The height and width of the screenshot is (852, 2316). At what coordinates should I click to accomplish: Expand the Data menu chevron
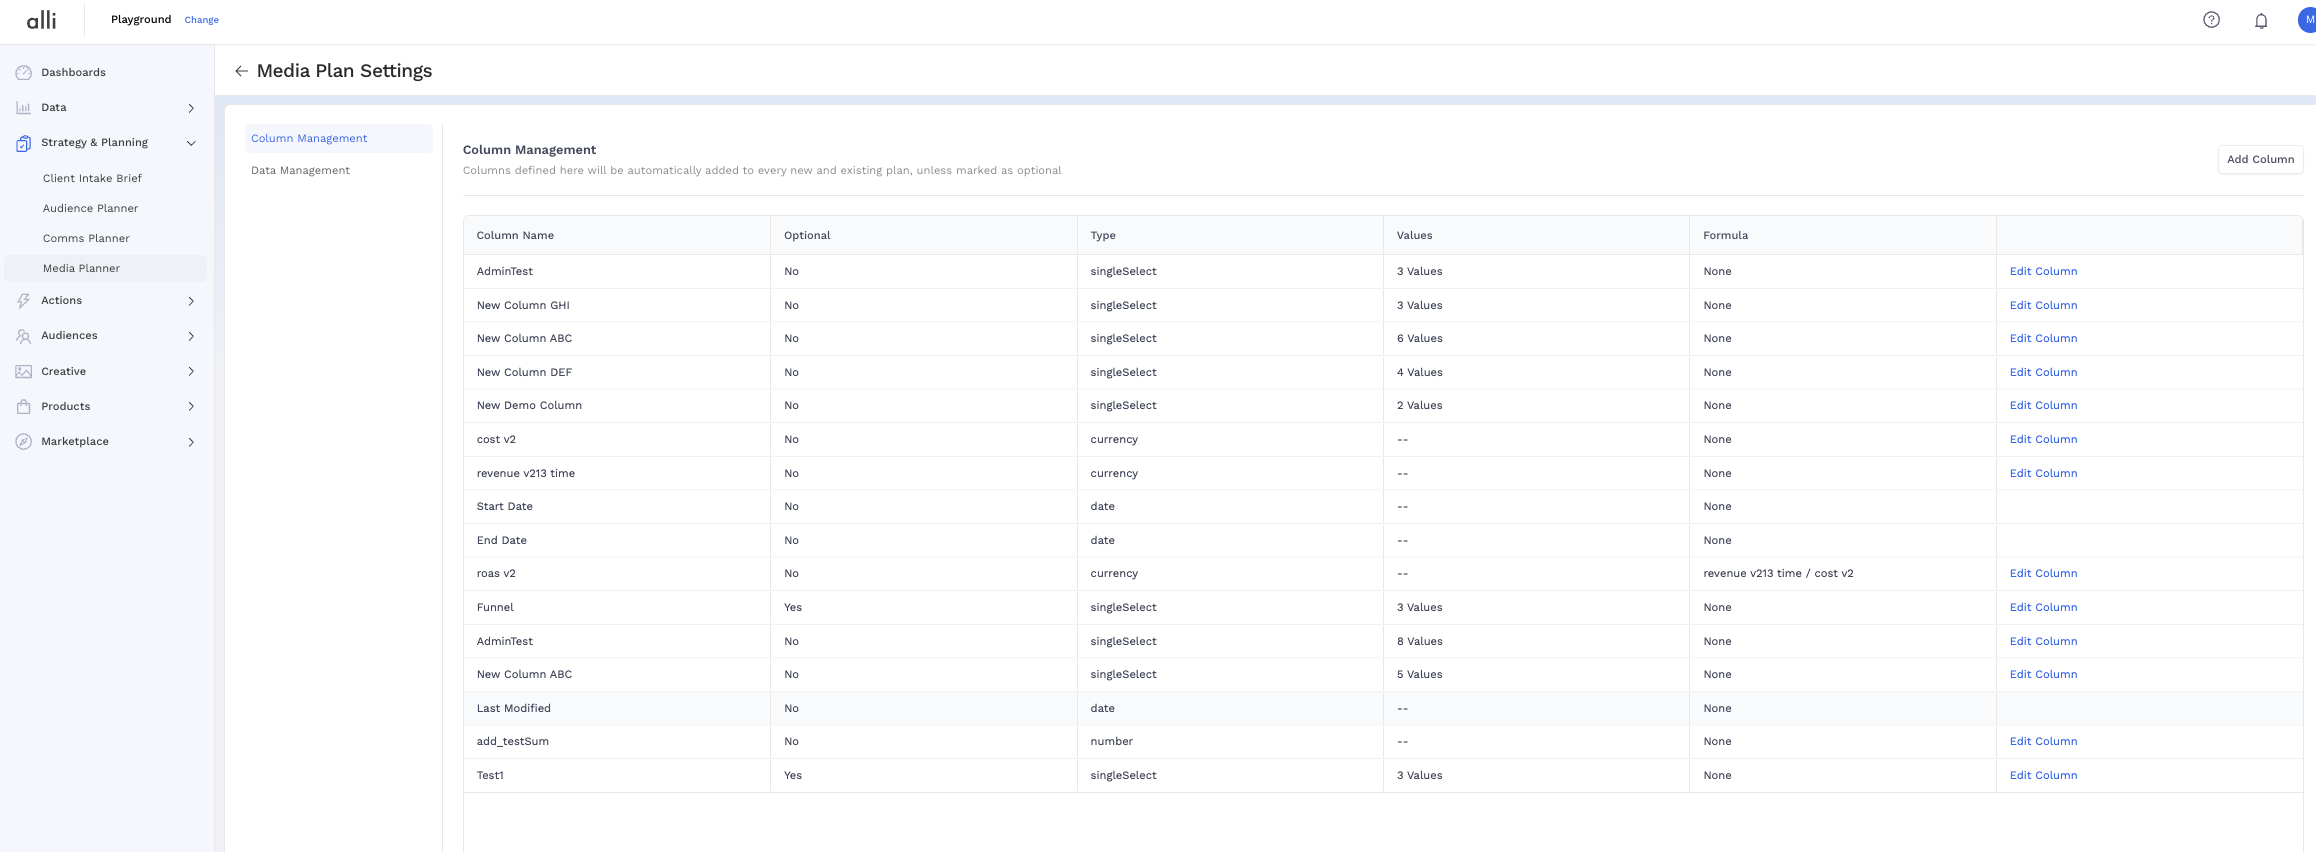point(191,108)
